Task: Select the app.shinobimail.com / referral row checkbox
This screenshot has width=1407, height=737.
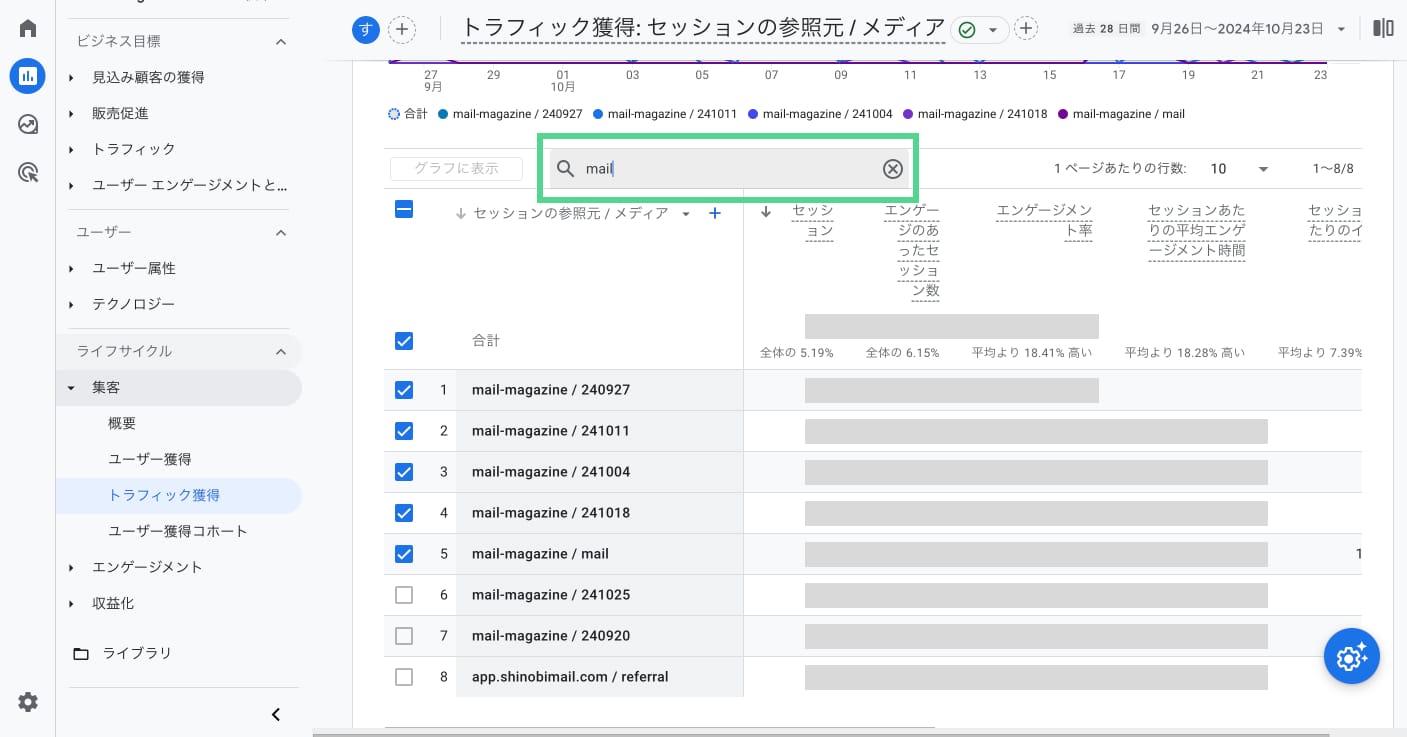Action: point(404,677)
